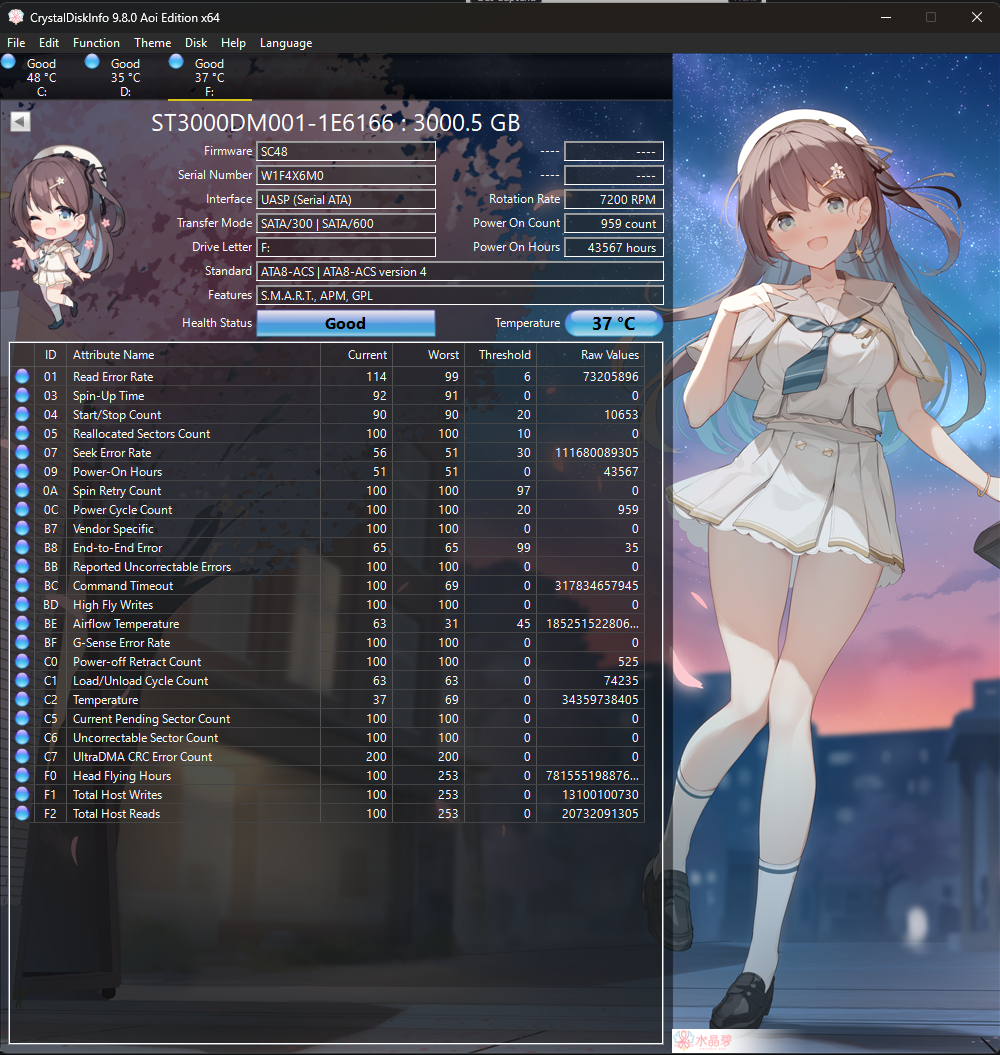
Task: Click the Features S.M.A.R.T. field
Action: (x=460, y=295)
